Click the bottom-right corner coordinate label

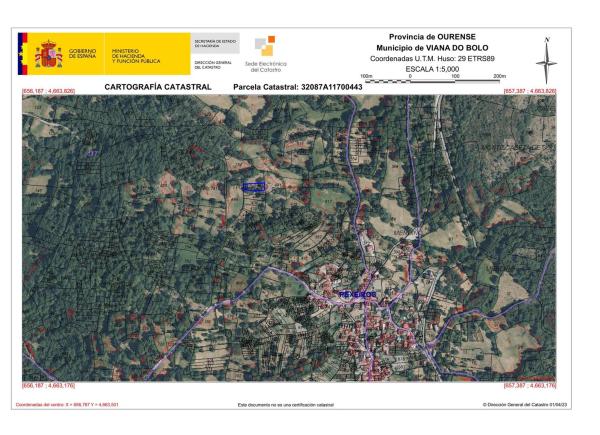(x=530, y=385)
